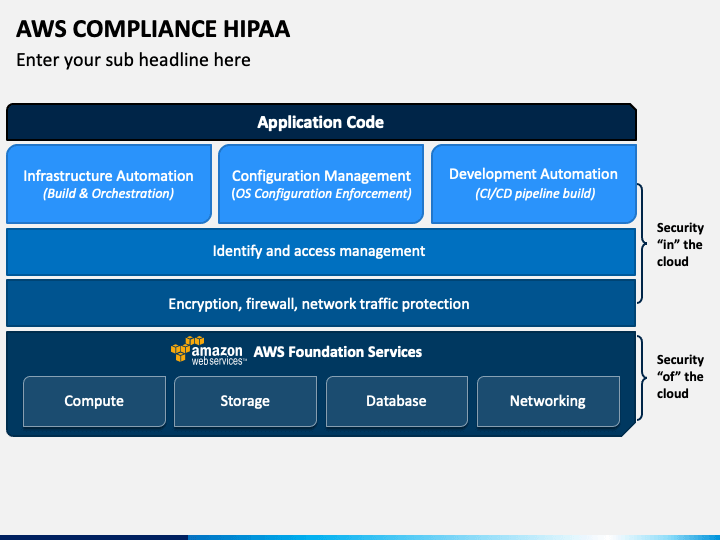Click '(Build & Orchestration)' subtitle

[x=108, y=194]
